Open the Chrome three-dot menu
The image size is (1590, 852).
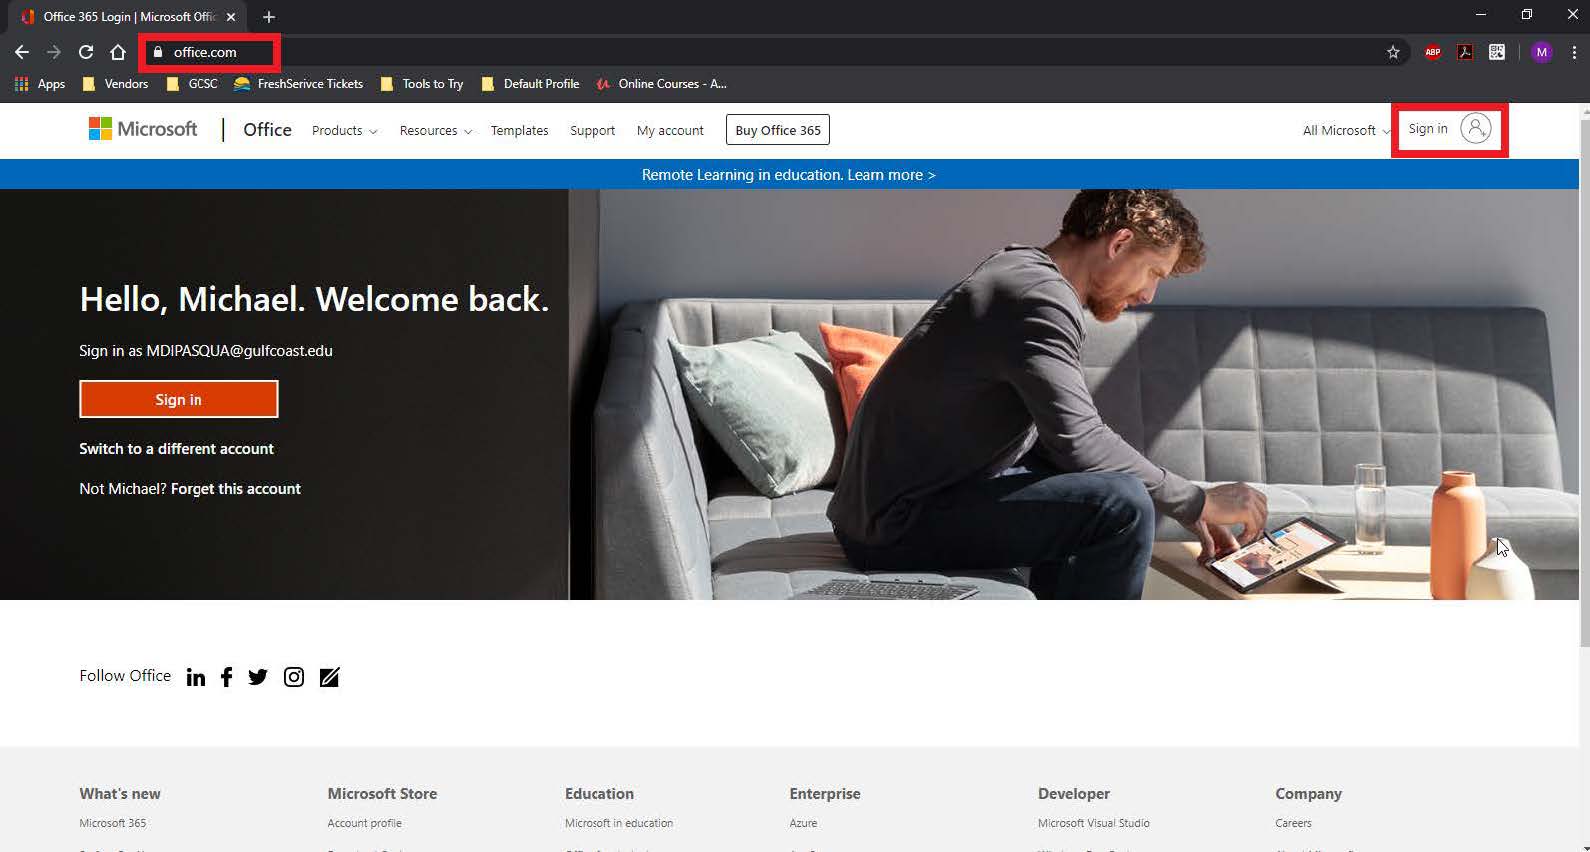pyautogui.click(x=1574, y=52)
